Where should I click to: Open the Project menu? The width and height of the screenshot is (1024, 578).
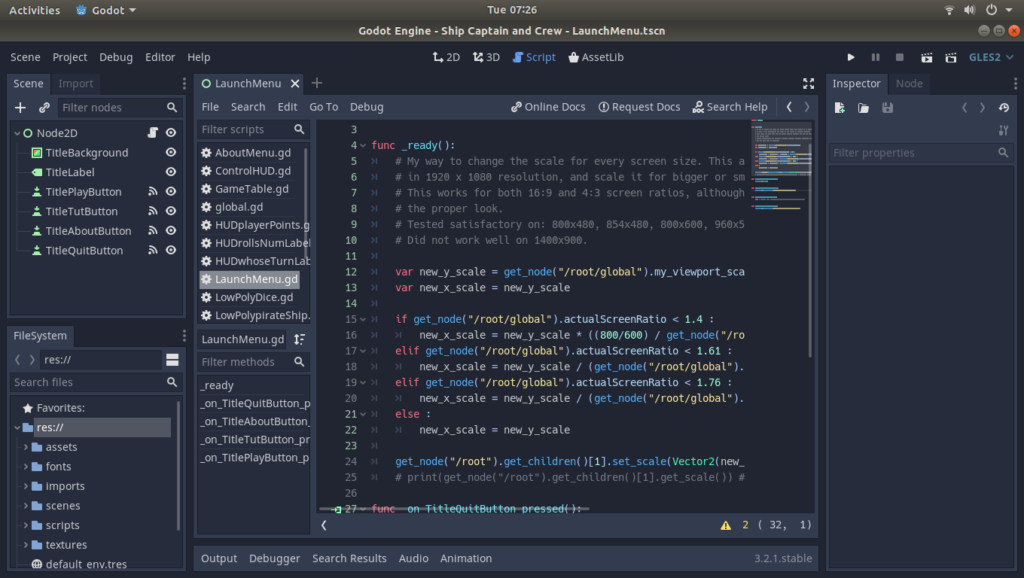click(x=70, y=58)
